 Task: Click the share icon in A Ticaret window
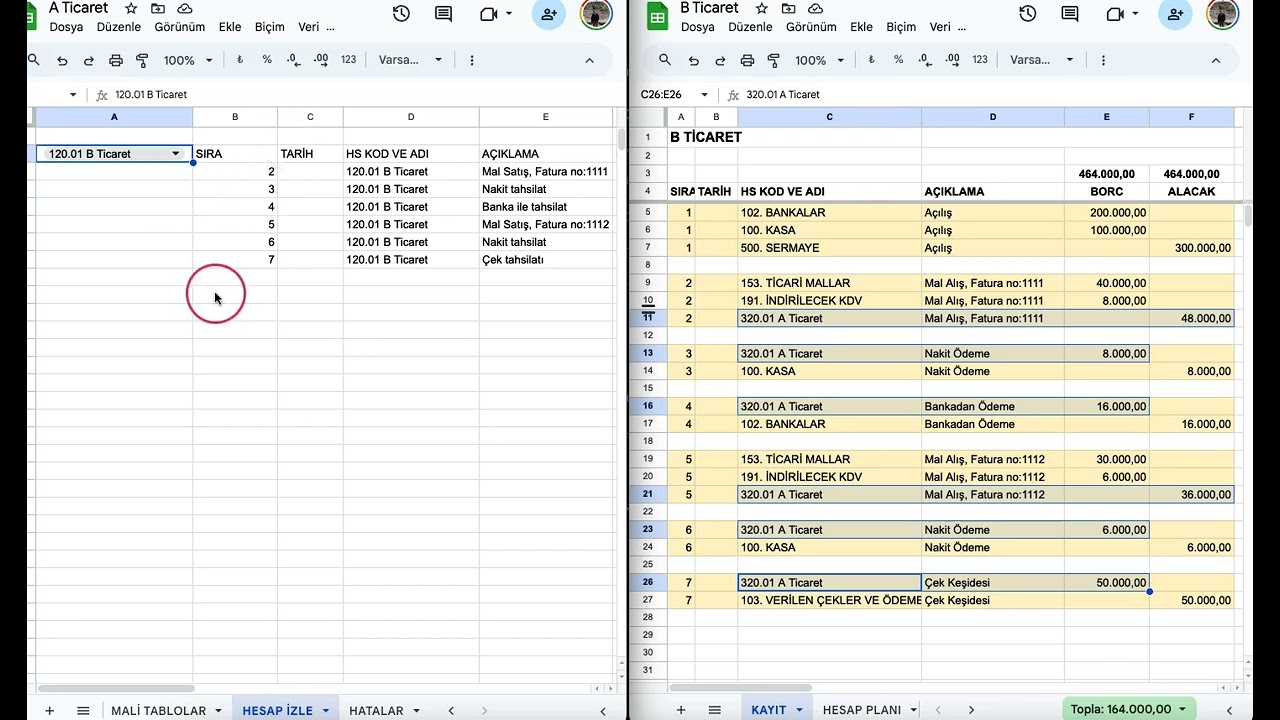point(549,14)
